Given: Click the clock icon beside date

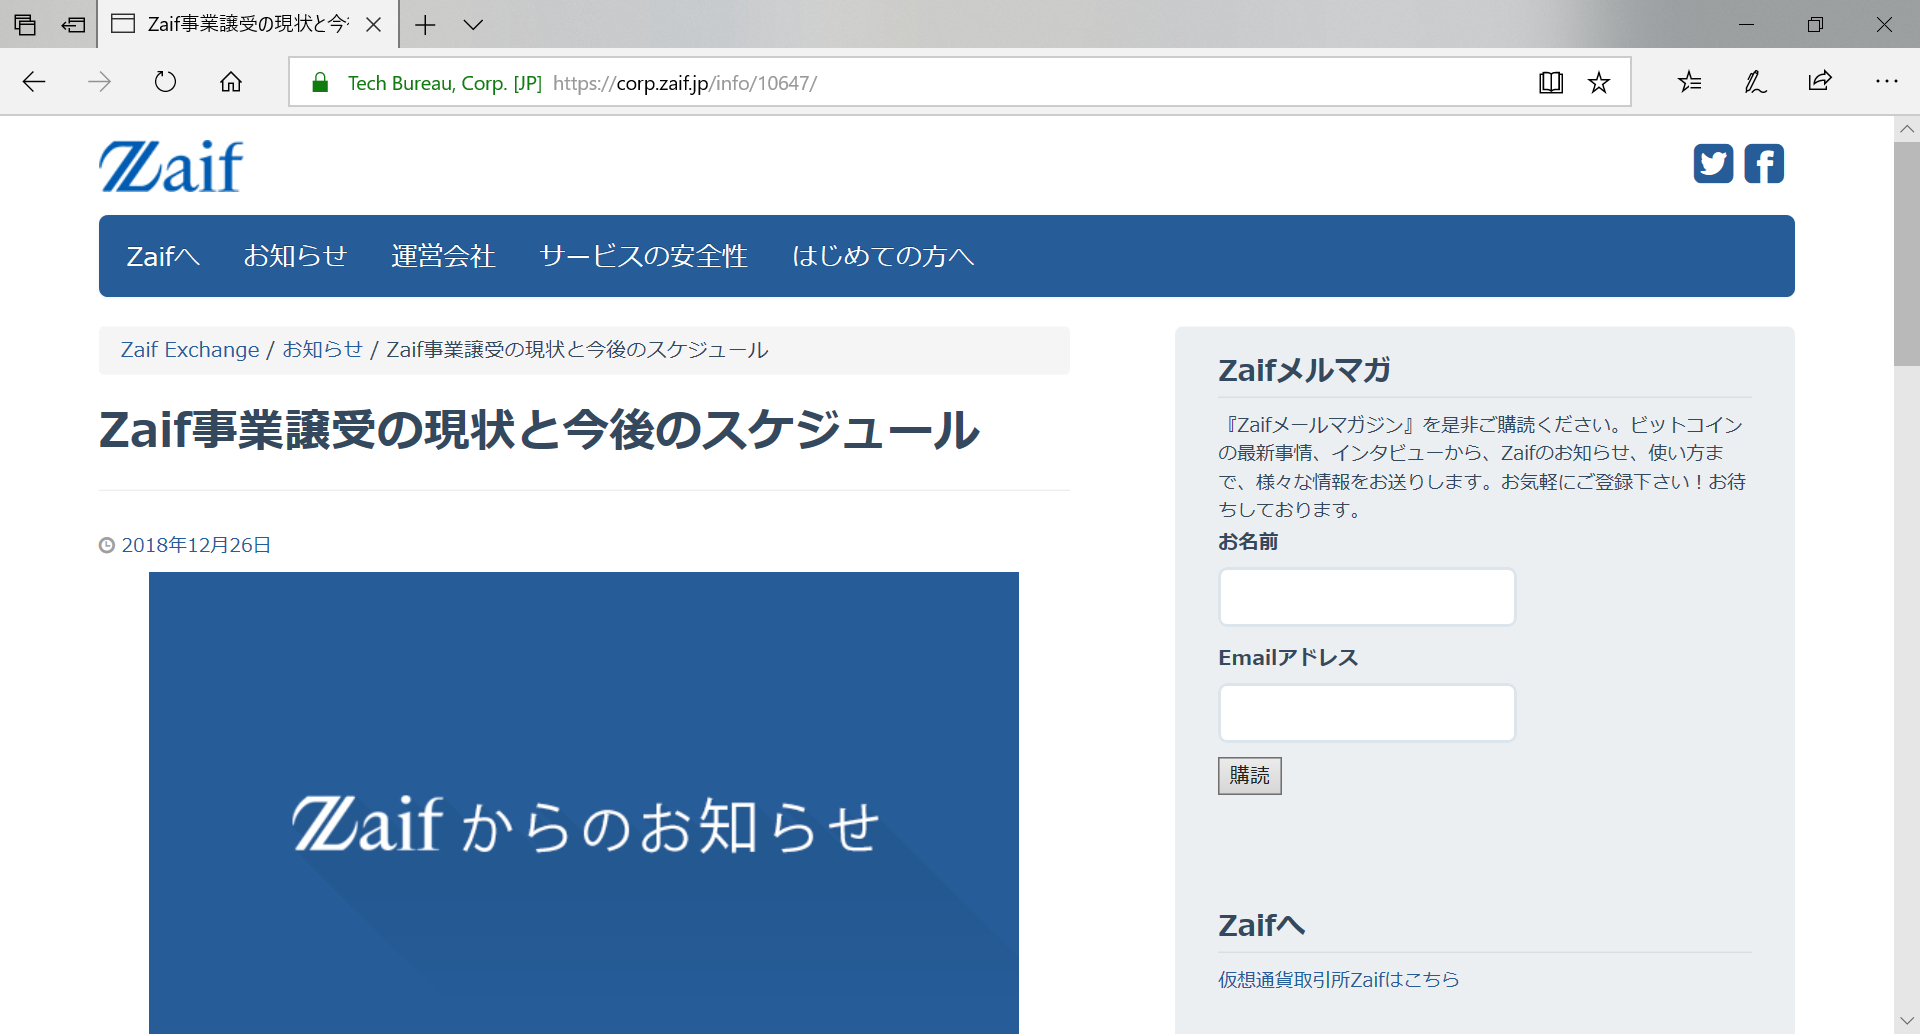Looking at the screenshot, I should 107,545.
